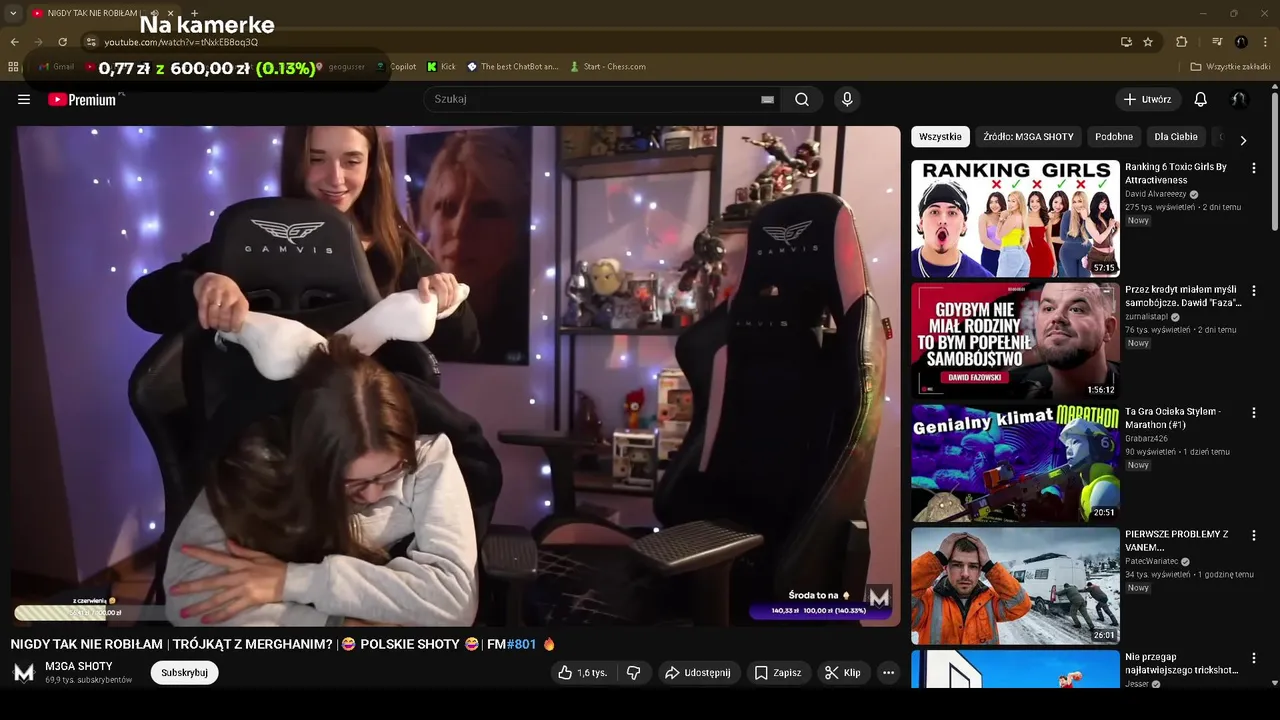Open YouTube notifications bell

[x=1201, y=99]
